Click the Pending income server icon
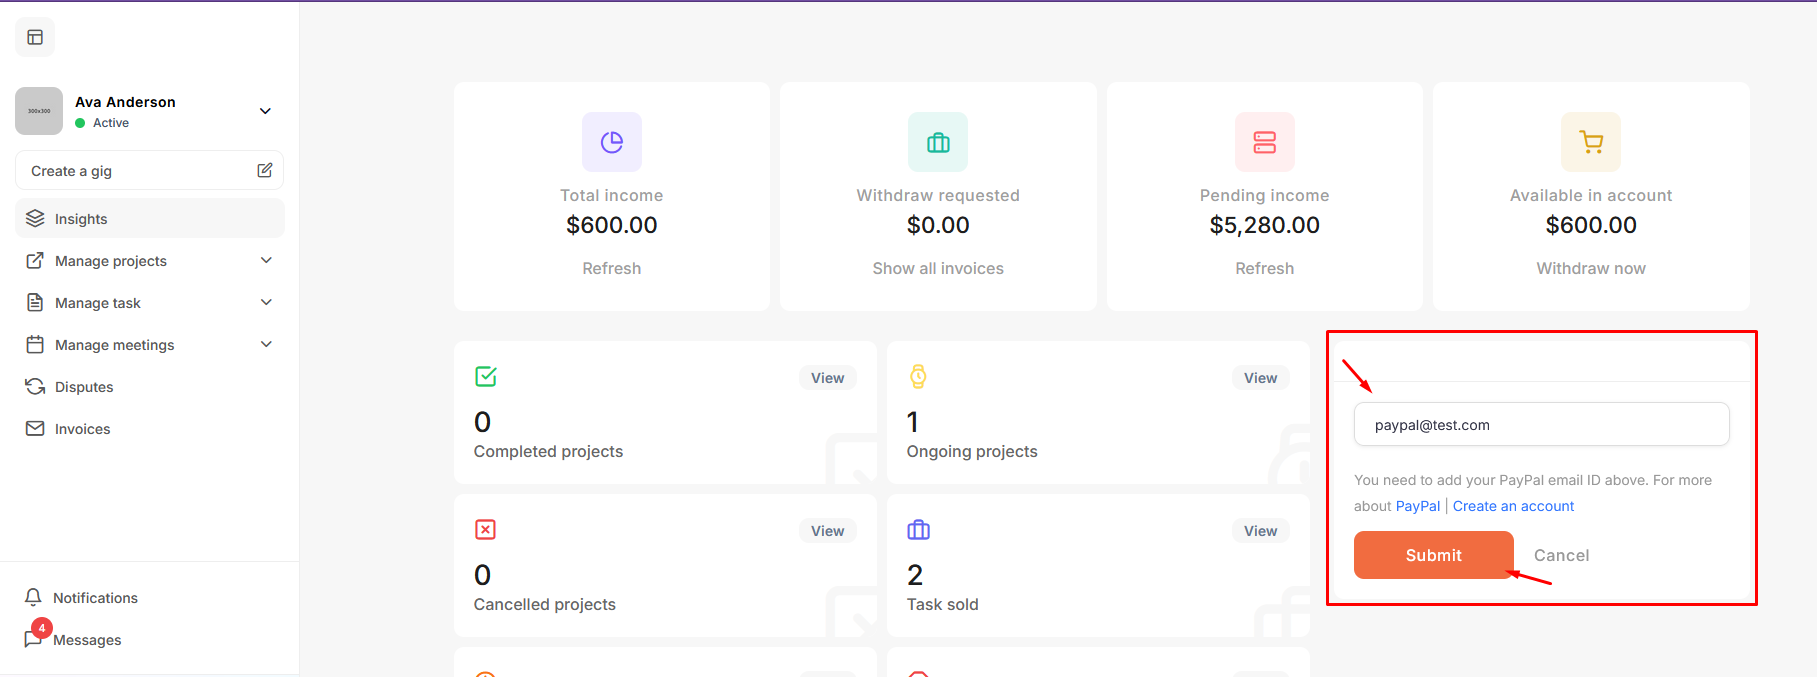This screenshot has height=677, width=1817. click(x=1264, y=142)
